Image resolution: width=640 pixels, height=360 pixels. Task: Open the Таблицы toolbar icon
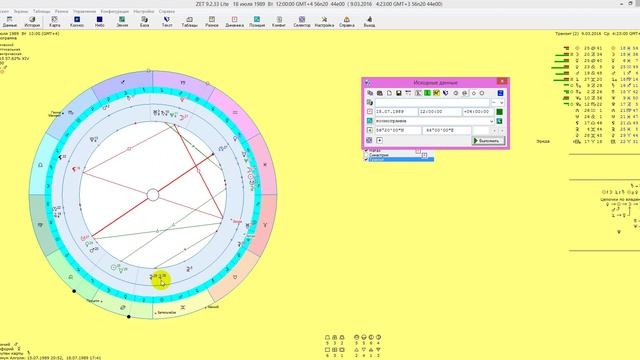(x=189, y=22)
